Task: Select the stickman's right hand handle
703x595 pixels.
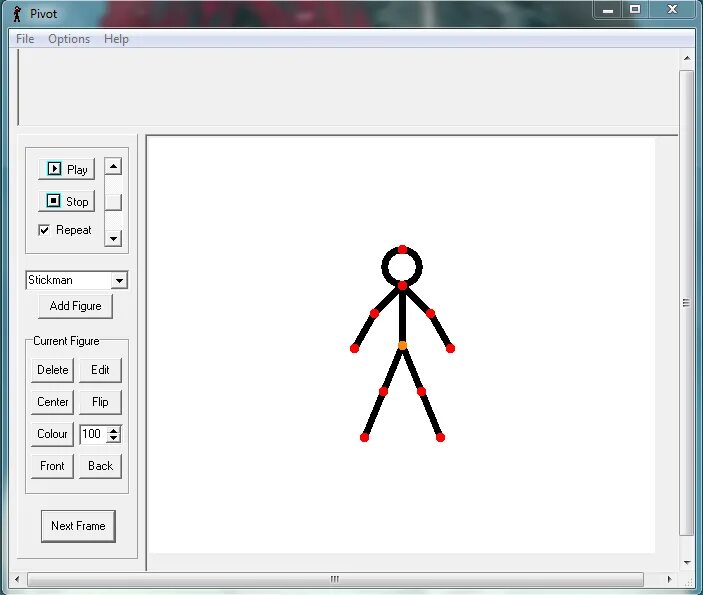Action: (x=450, y=348)
